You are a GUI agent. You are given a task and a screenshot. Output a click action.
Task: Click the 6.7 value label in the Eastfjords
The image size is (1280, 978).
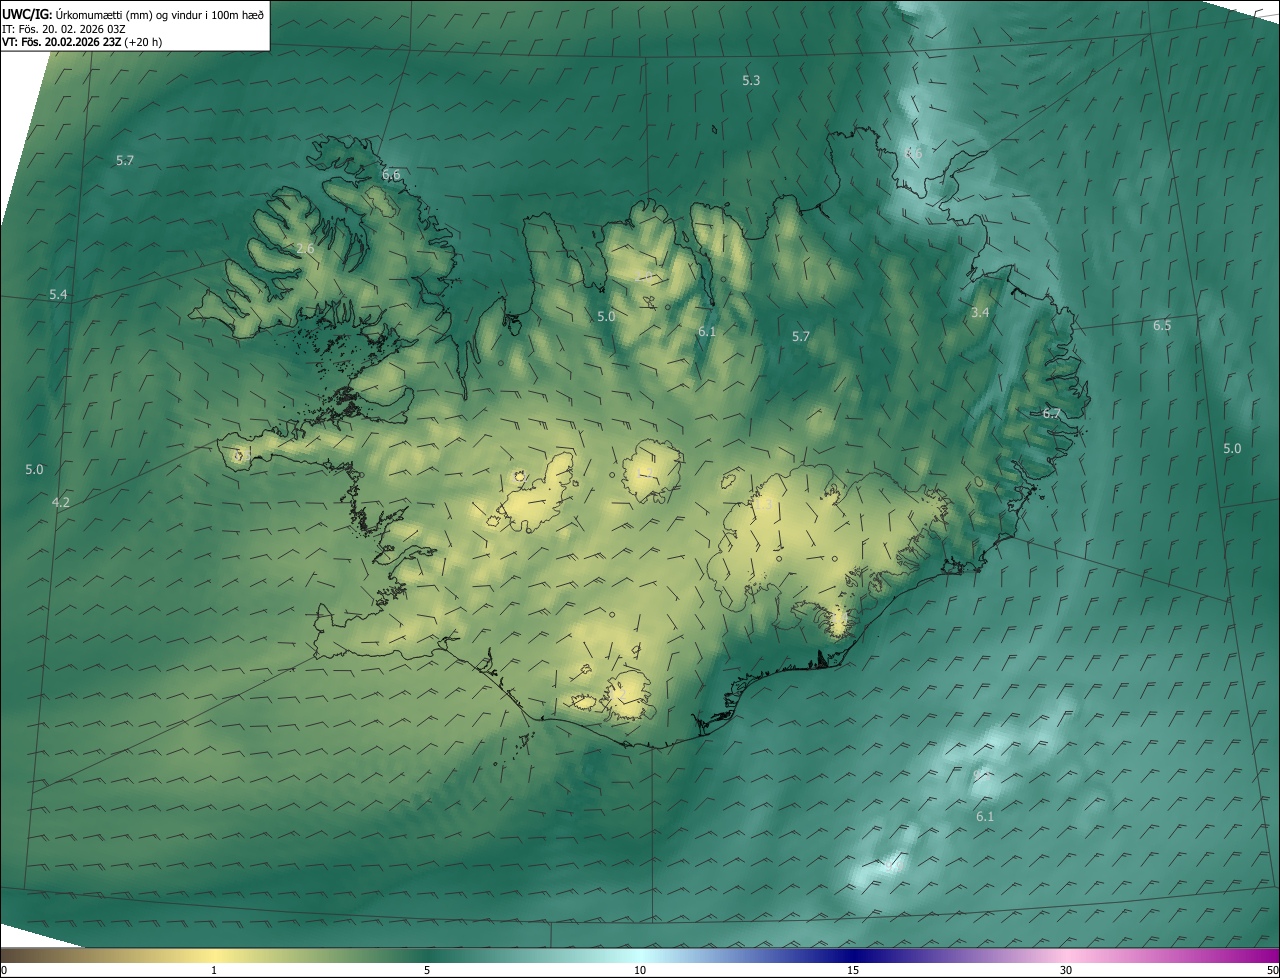[1051, 413]
